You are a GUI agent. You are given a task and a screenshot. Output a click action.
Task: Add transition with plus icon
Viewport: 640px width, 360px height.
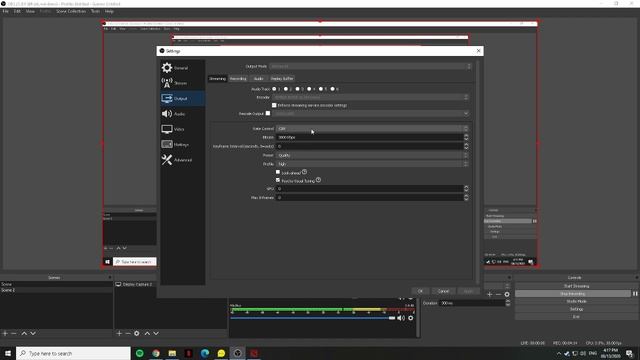coord(489,294)
